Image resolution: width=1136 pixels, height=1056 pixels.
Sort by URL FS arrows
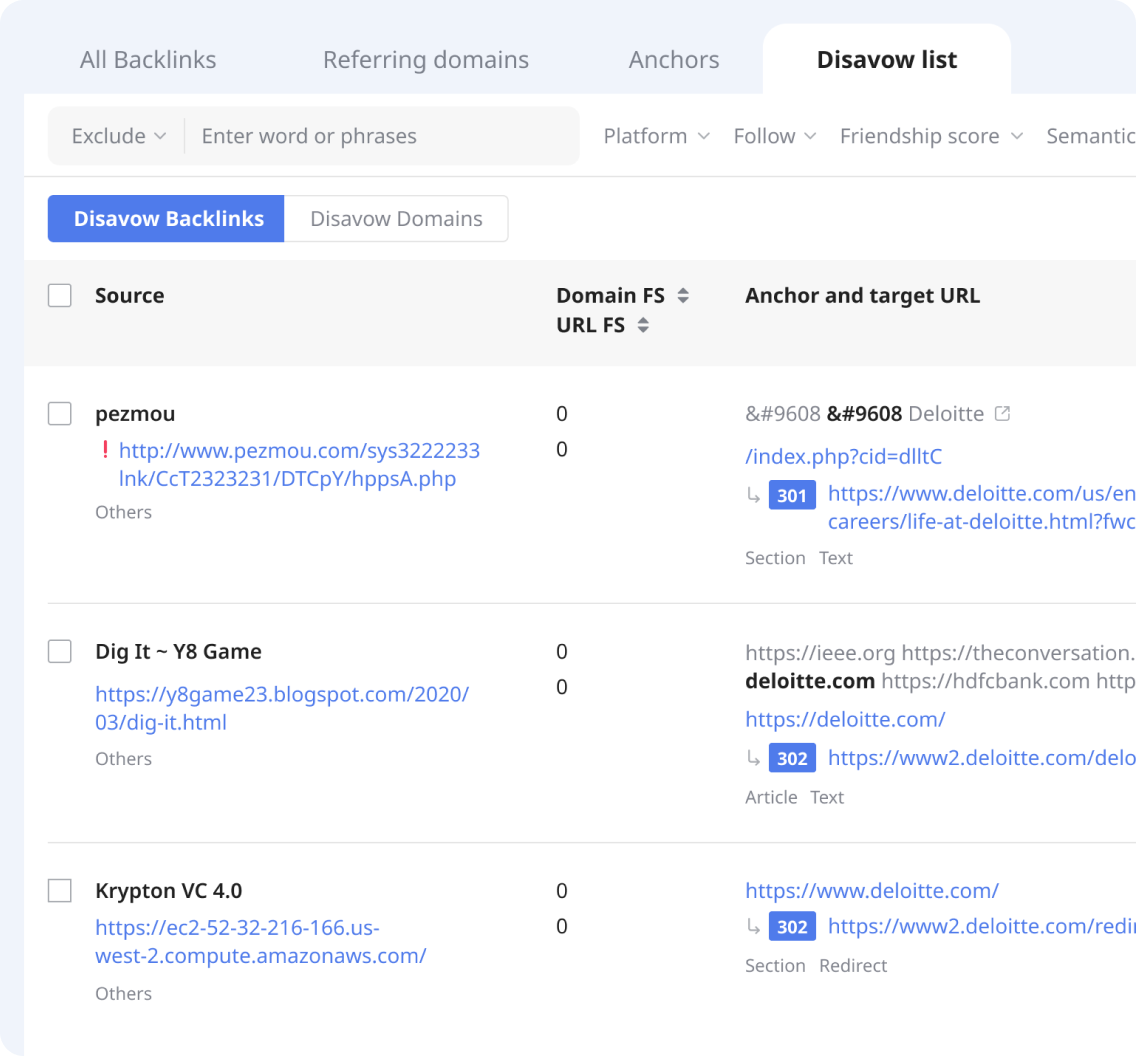pyautogui.click(x=643, y=325)
